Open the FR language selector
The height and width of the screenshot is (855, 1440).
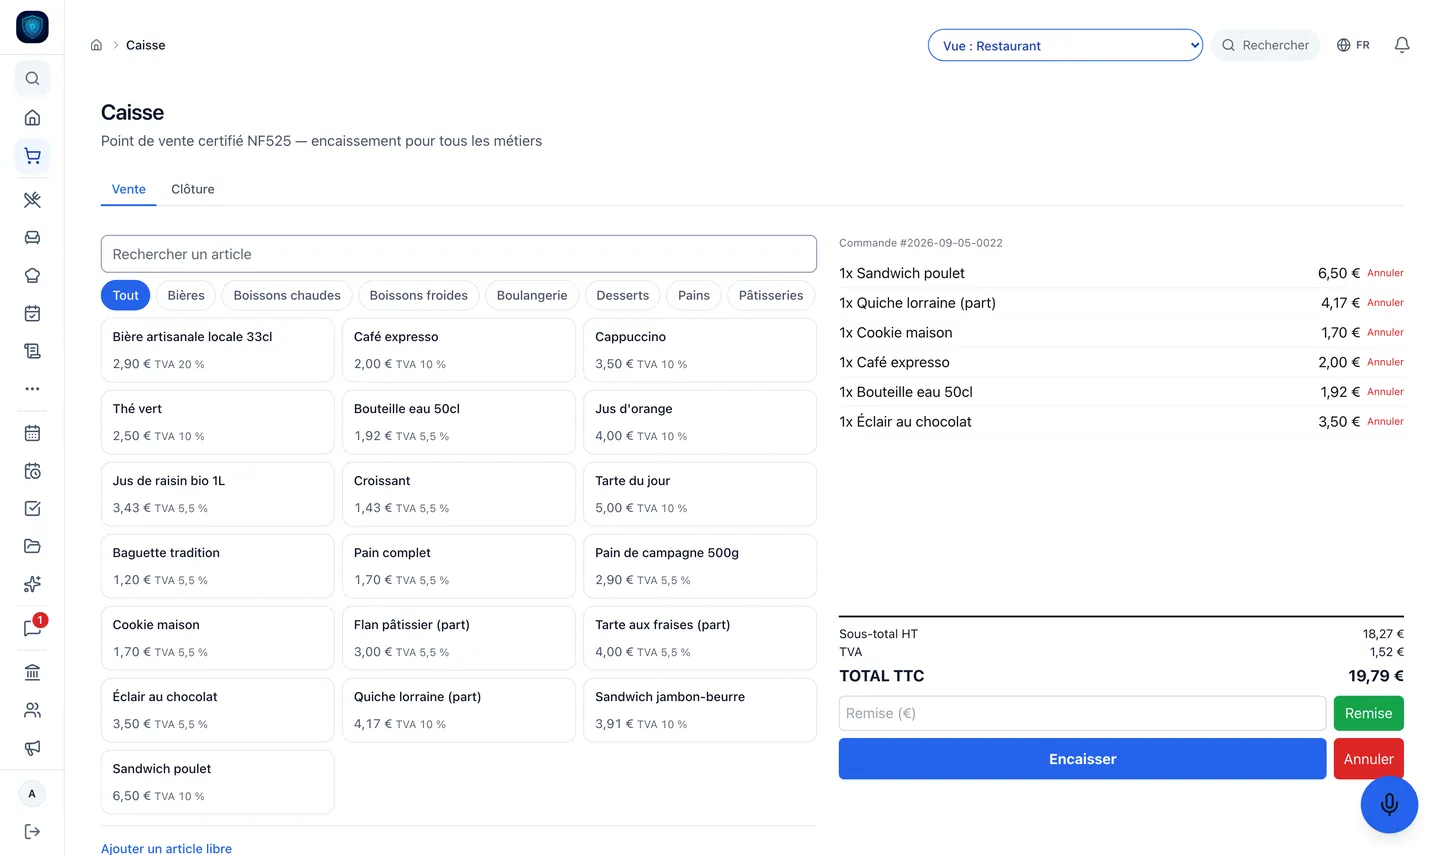(1353, 45)
